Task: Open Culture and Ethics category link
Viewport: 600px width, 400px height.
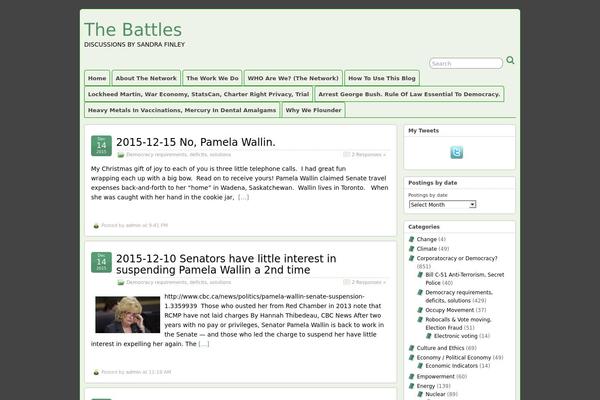Action: [440, 348]
